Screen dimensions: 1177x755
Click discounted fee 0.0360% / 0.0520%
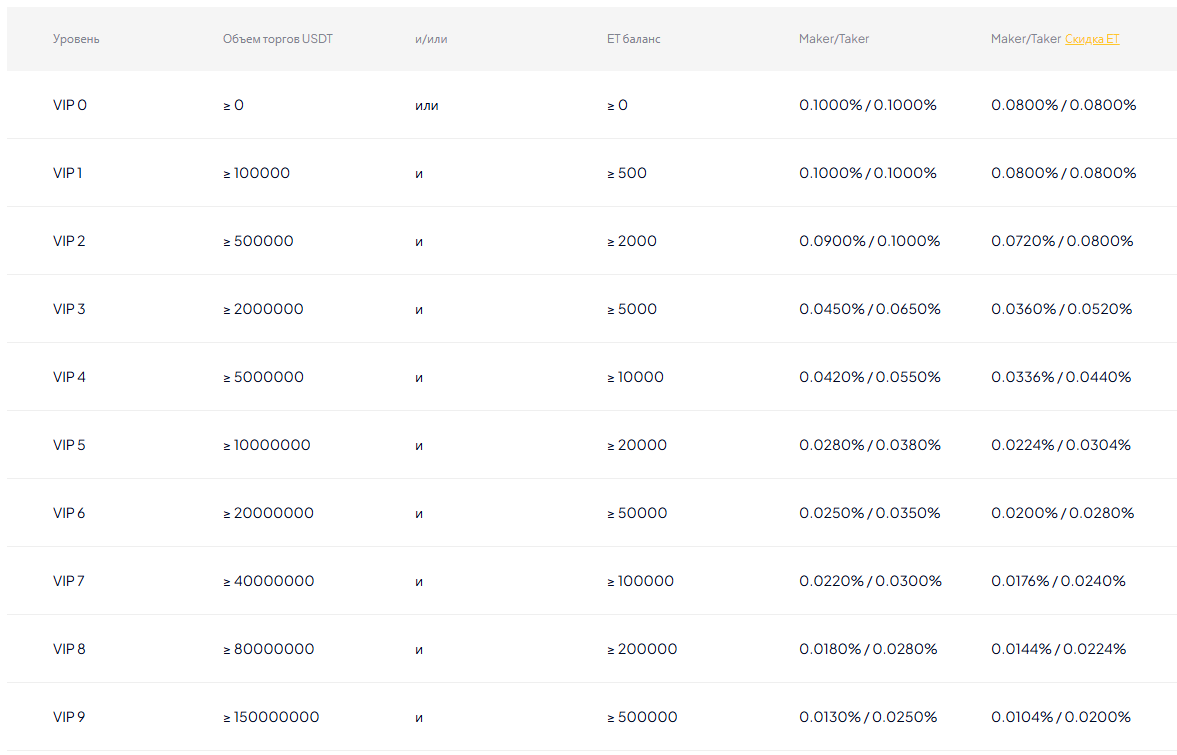(x=1061, y=309)
